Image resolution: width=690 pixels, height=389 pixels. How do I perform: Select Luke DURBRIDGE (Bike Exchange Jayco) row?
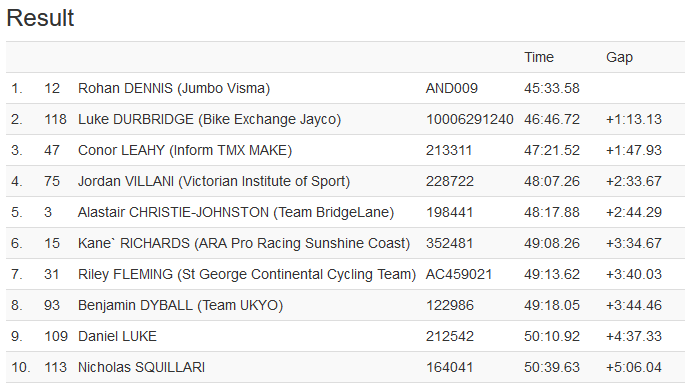tap(345, 119)
